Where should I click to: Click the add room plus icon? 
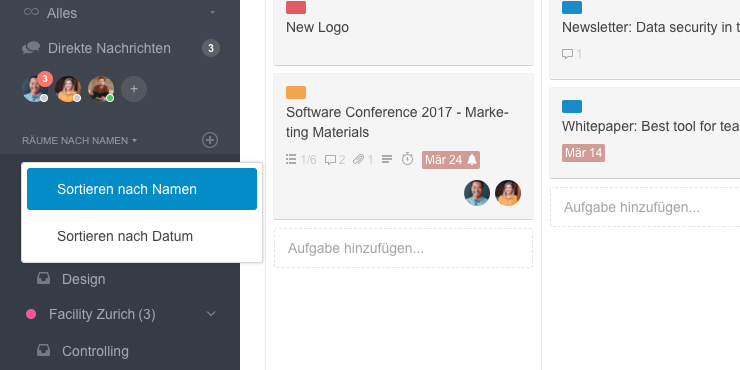210,140
